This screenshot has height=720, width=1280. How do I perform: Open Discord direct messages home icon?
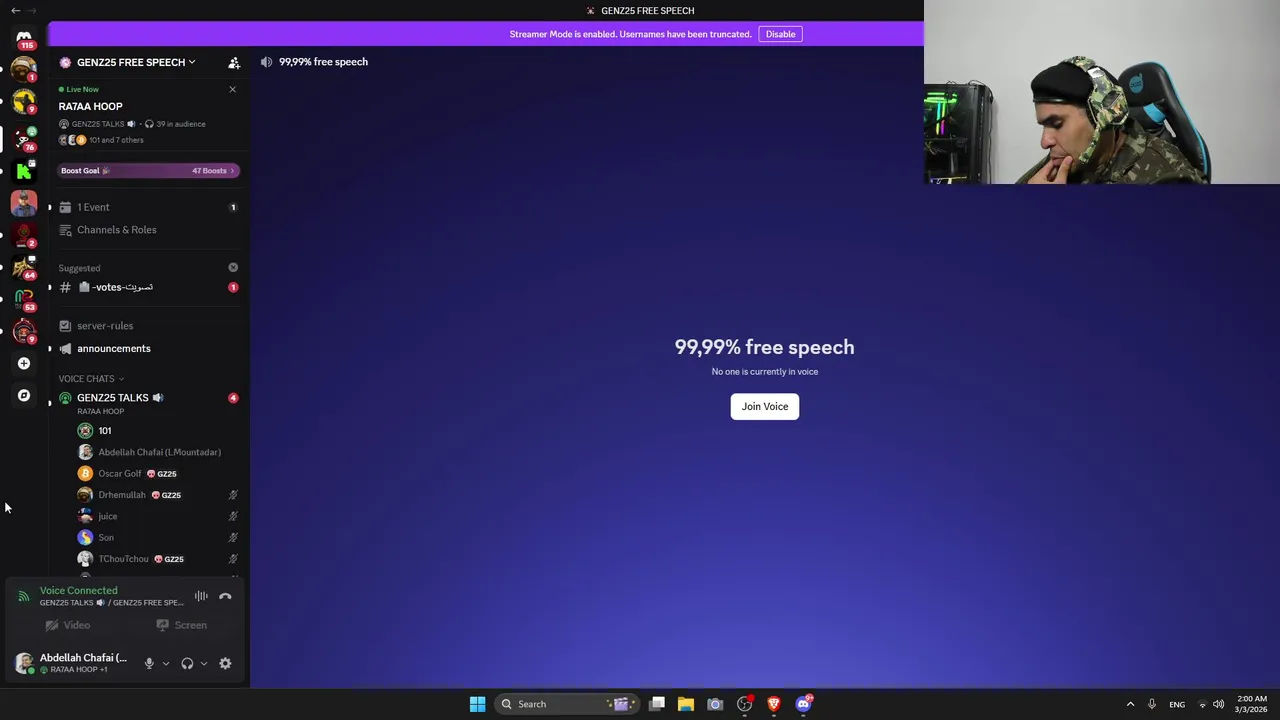24,37
